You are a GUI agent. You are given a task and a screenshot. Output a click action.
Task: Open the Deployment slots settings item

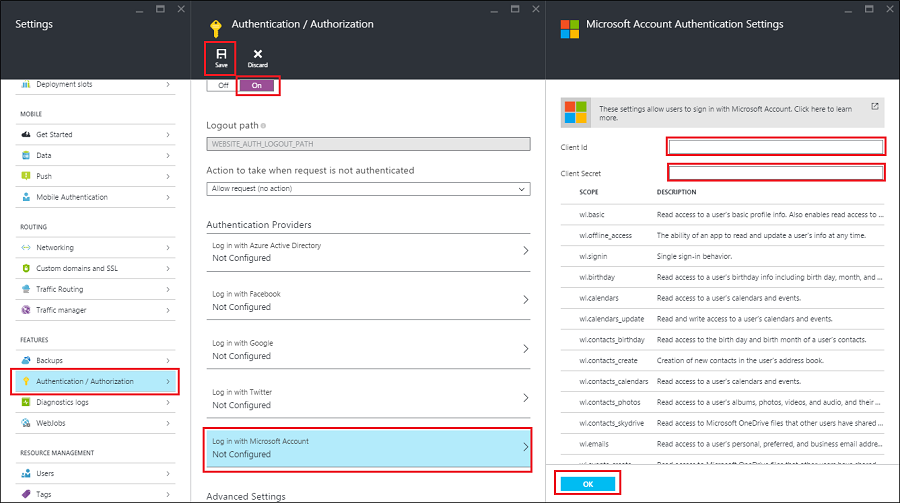tap(95, 84)
